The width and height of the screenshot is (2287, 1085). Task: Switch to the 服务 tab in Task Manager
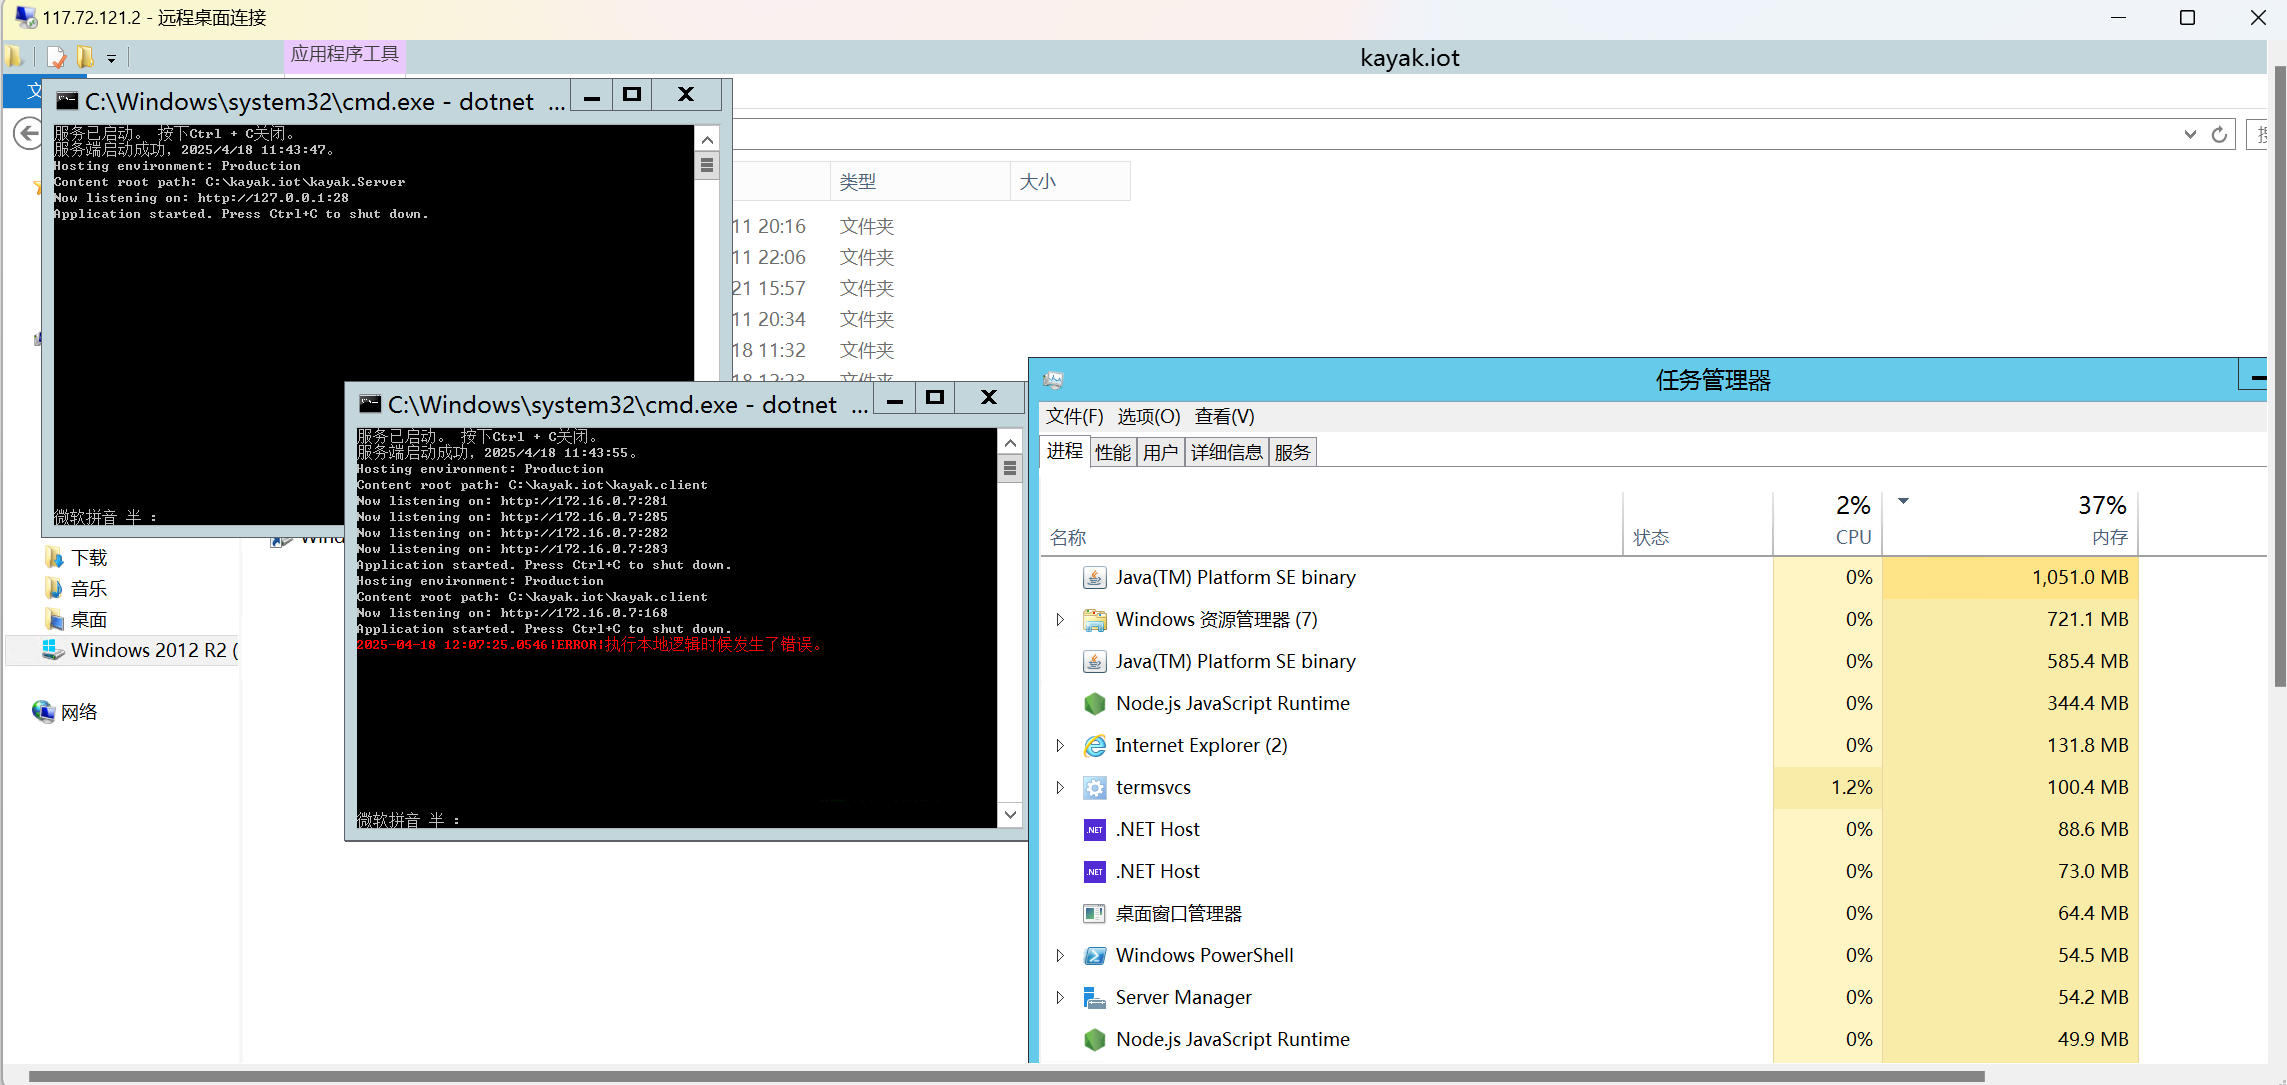pyautogui.click(x=1293, y=452)
